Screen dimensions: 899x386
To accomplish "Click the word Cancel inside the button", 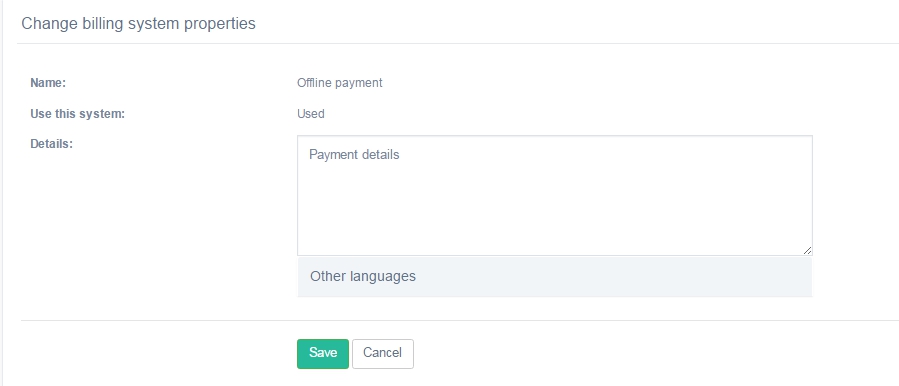I will [x=382, y=352].
